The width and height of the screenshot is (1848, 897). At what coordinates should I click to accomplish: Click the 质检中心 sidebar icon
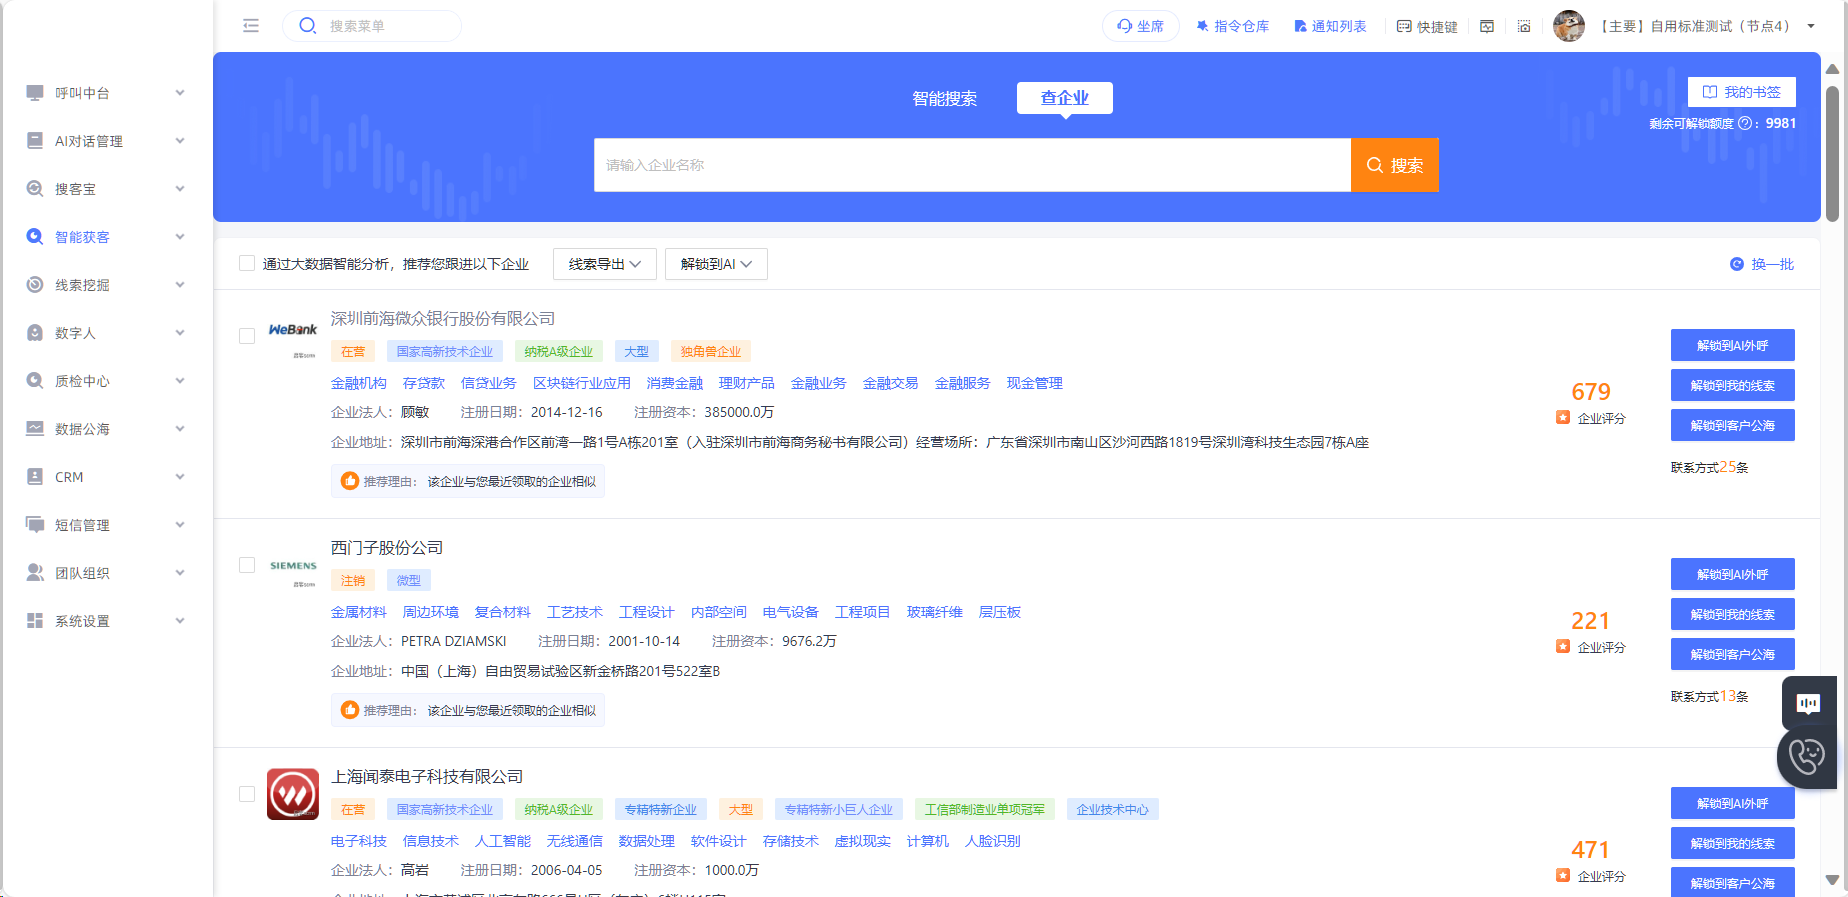tap(35, 381)
